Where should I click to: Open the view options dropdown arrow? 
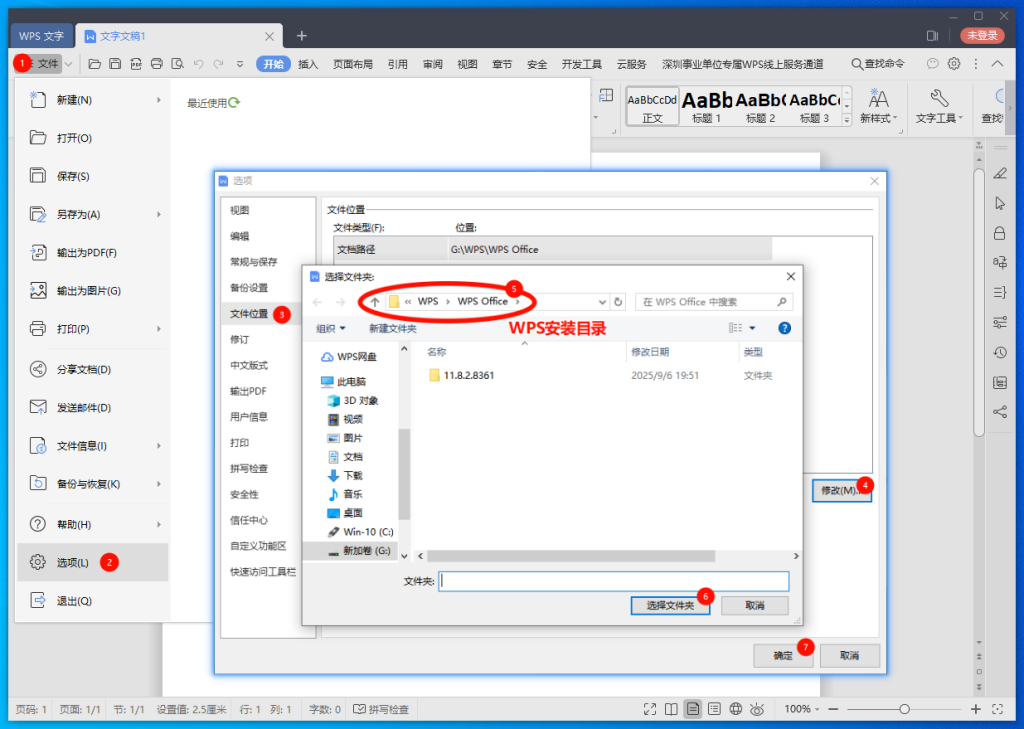coord(752,328)
